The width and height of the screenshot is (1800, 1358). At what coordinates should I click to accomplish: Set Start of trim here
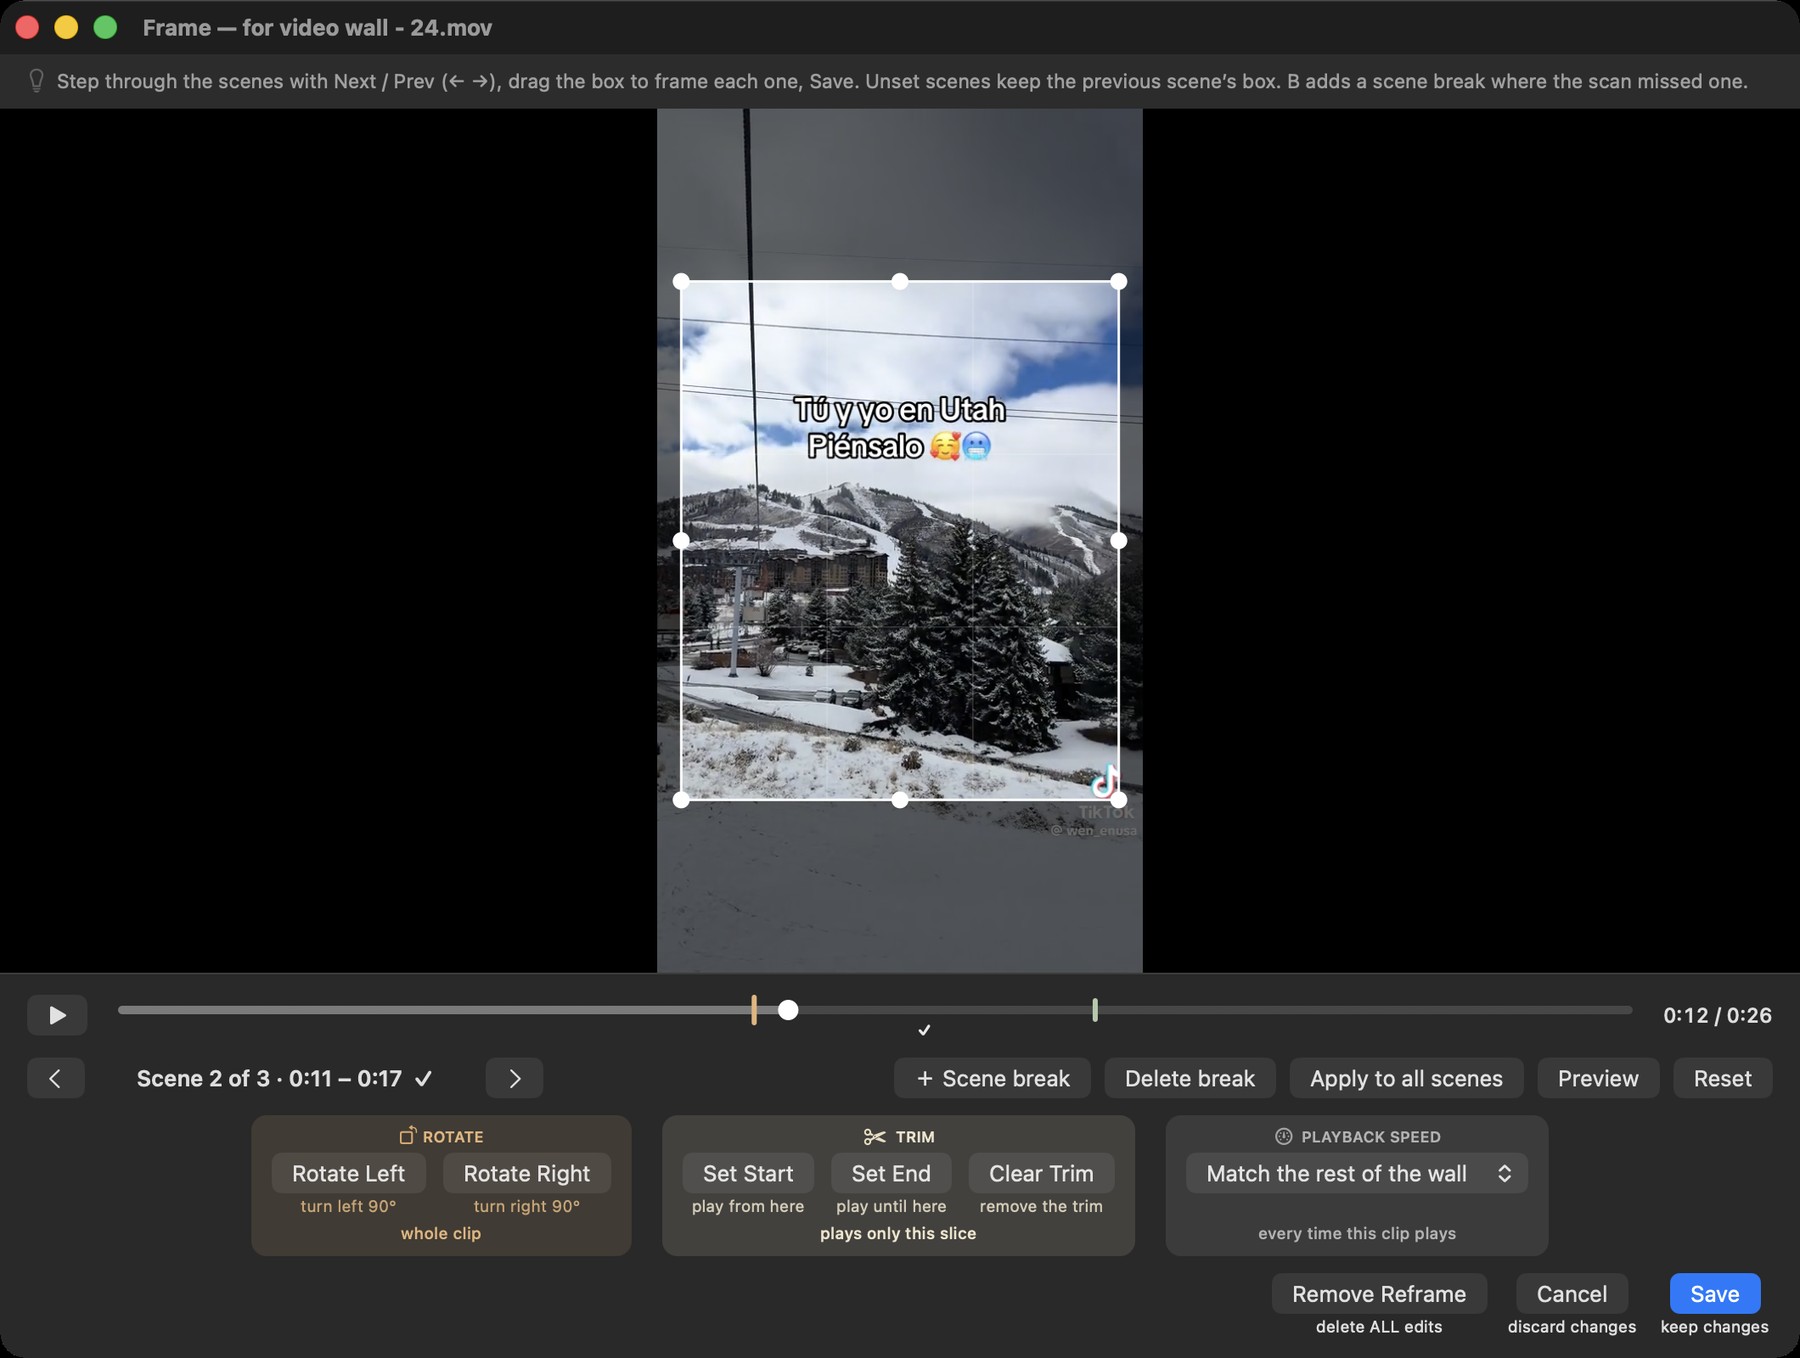point(748,1173)
